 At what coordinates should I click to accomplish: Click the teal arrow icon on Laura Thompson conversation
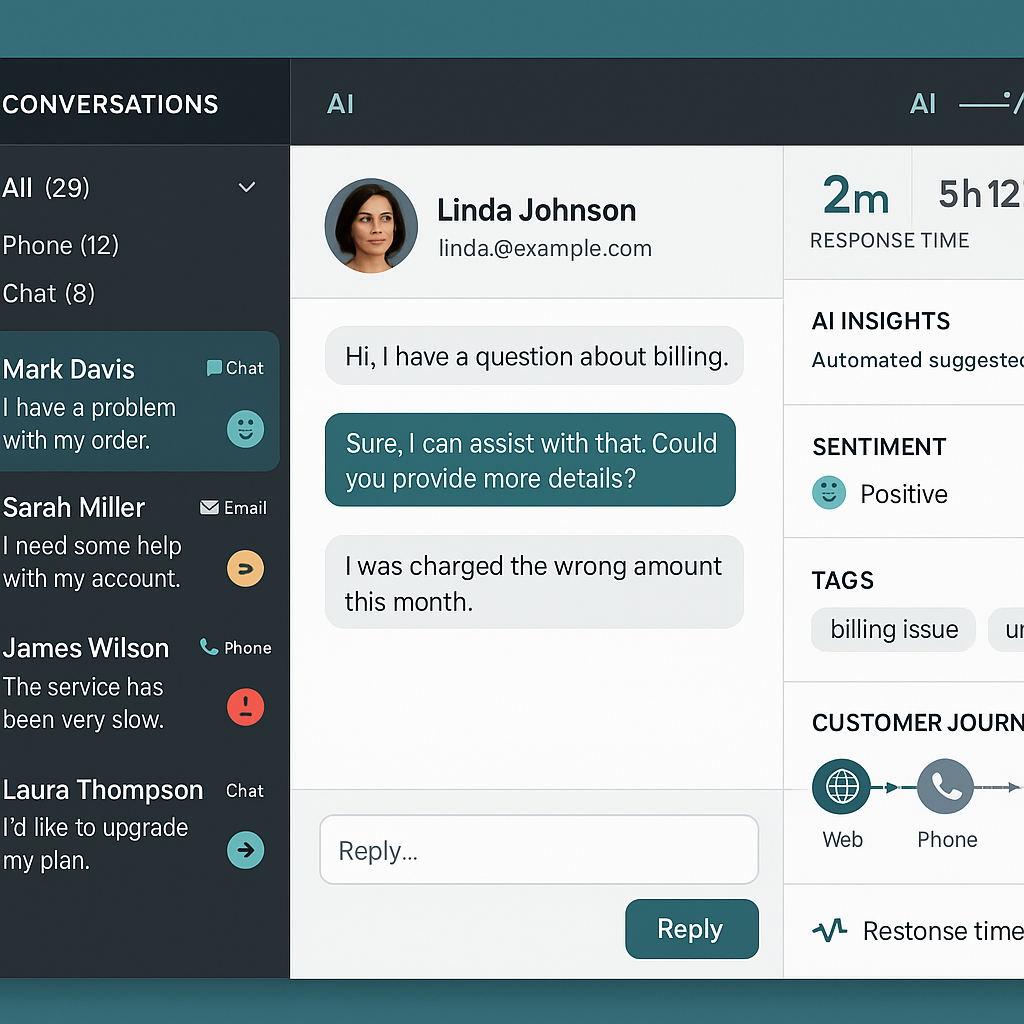pyautogui.click(x=245, y=850)
